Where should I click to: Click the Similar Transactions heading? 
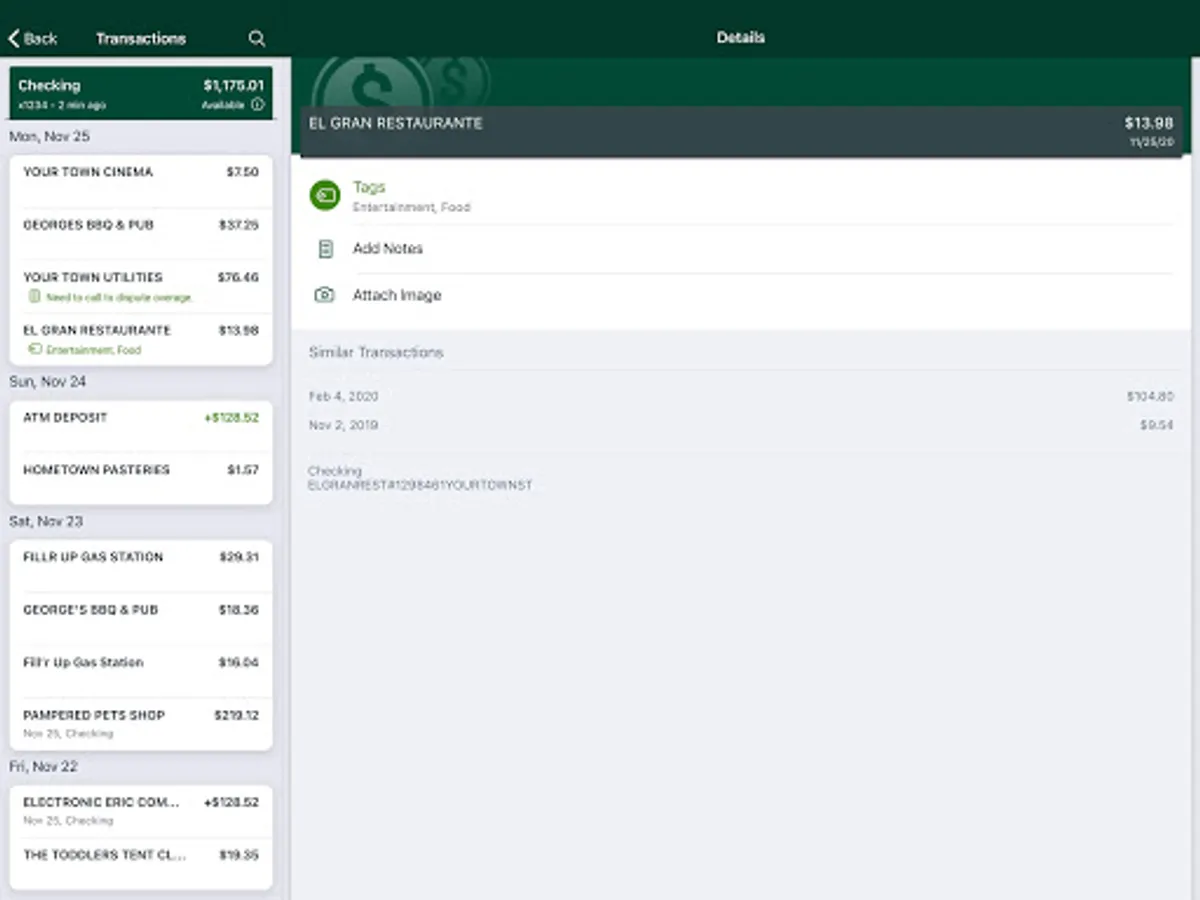(x=376, y=352)
